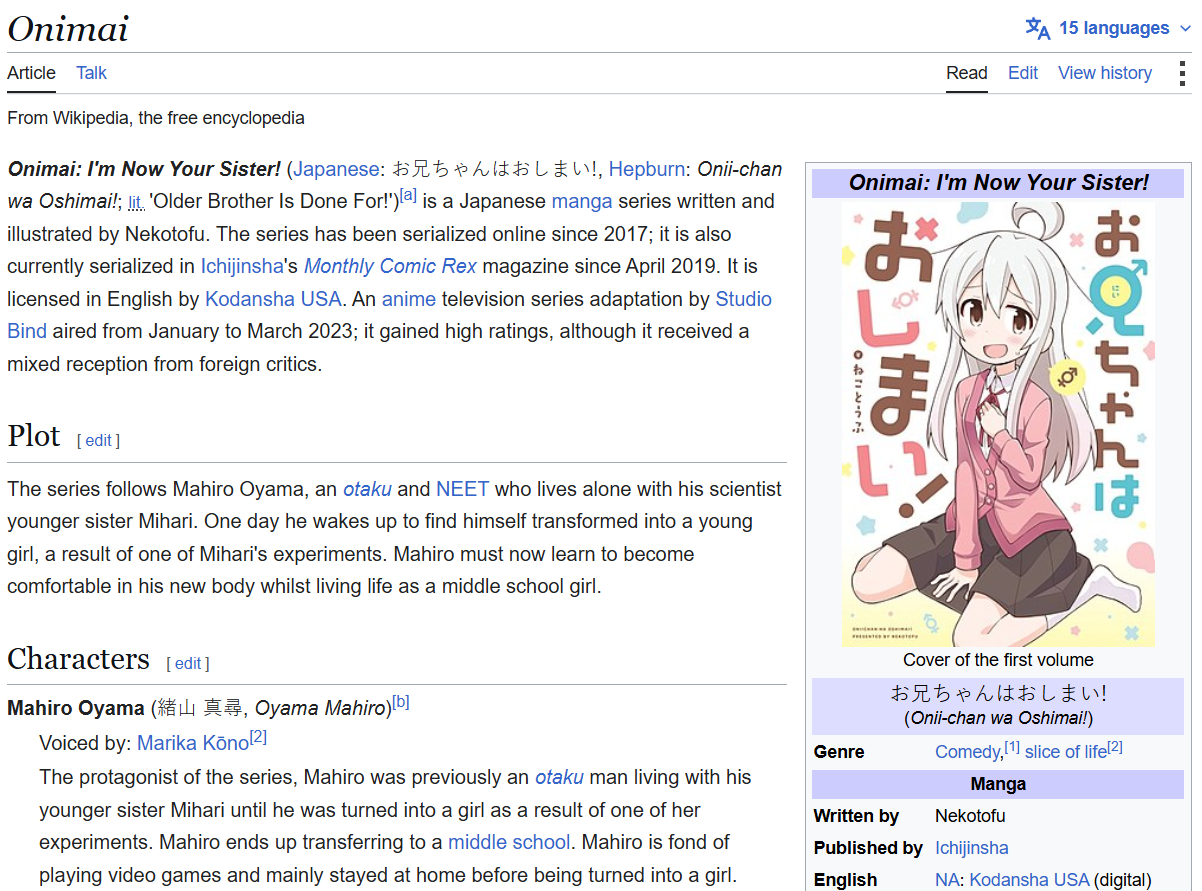Select the Onimai page title heading
This screenshot has height=891, width=1202.
[x=68, y=28]
